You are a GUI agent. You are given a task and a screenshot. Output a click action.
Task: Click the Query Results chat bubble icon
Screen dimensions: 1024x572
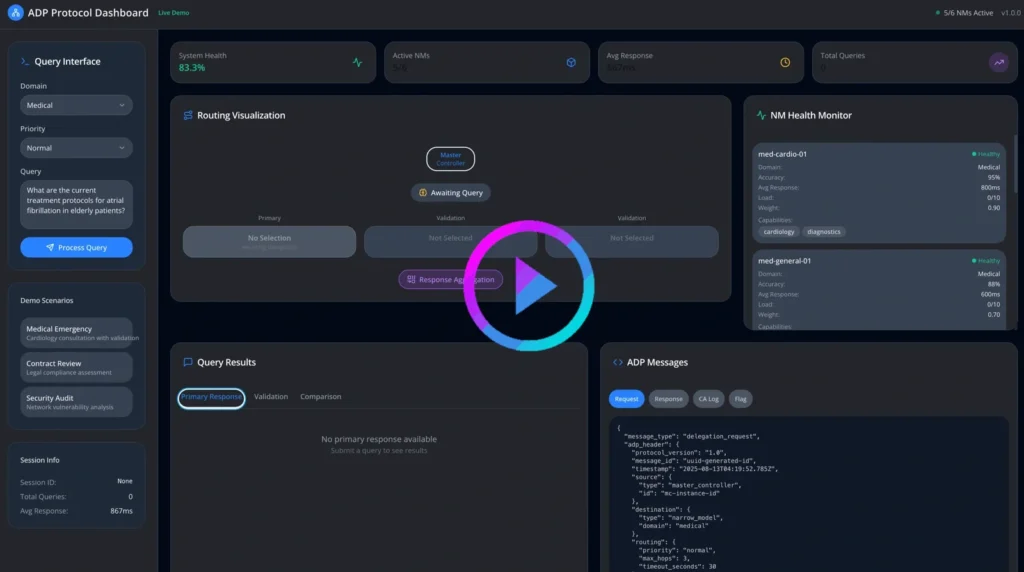point(187,362)
